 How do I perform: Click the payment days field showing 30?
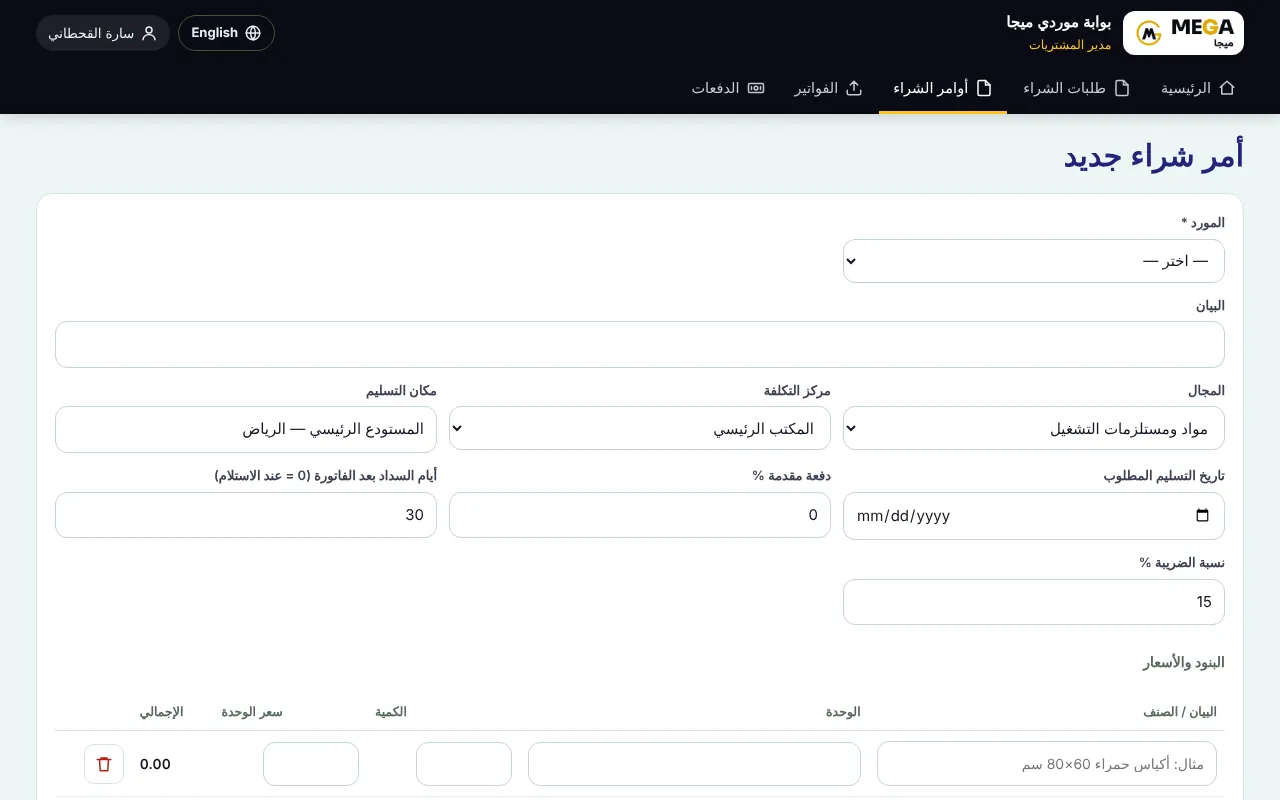246,515
